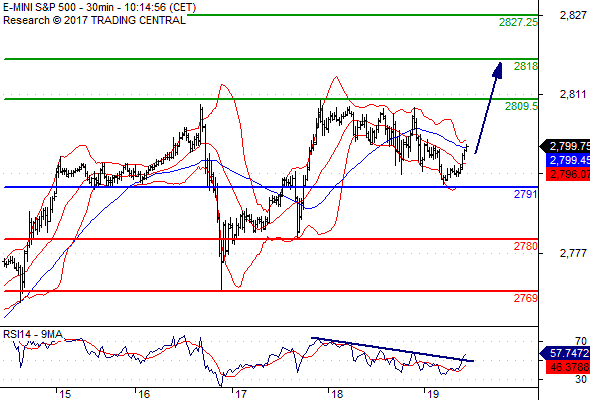Click the RSI14 - 9MA indicator label
Screen dimensions: 590x400
tap(33, 334)
